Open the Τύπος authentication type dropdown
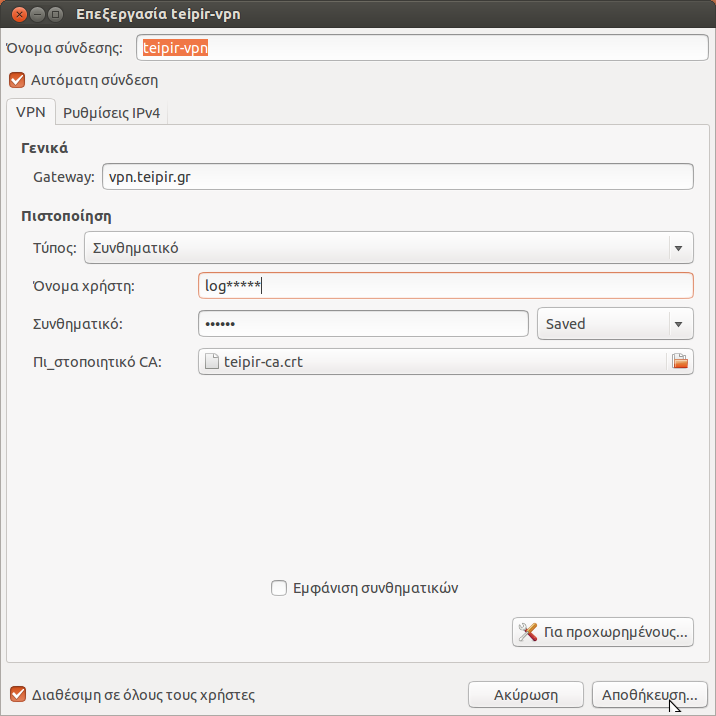716x716 pixels. tap(389, 247)
